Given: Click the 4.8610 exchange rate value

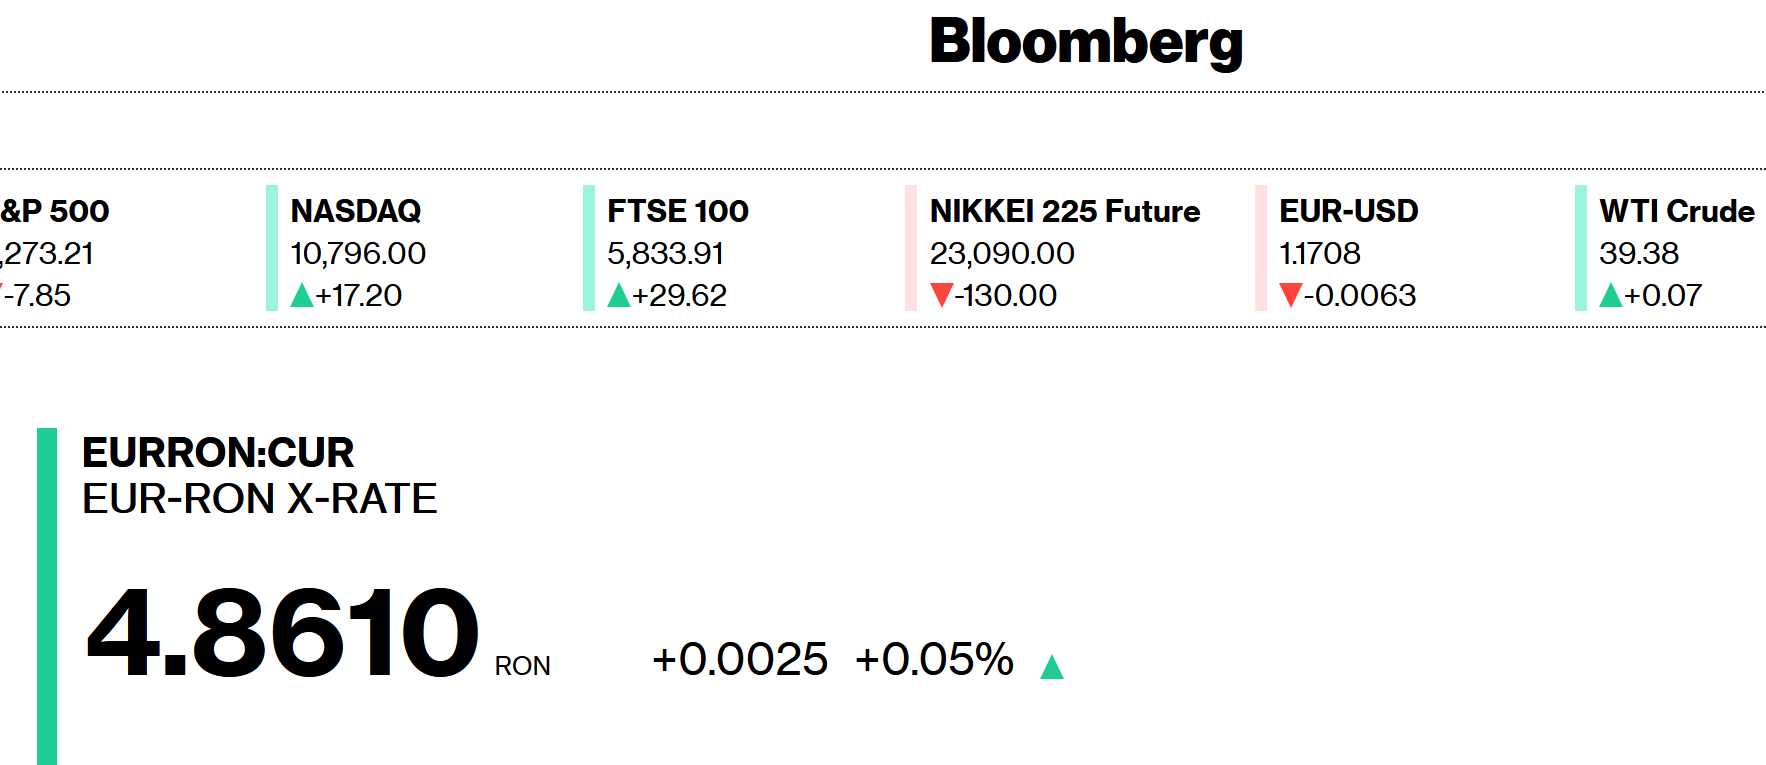Looking at the screenshot, I should (x=283, y=633).
